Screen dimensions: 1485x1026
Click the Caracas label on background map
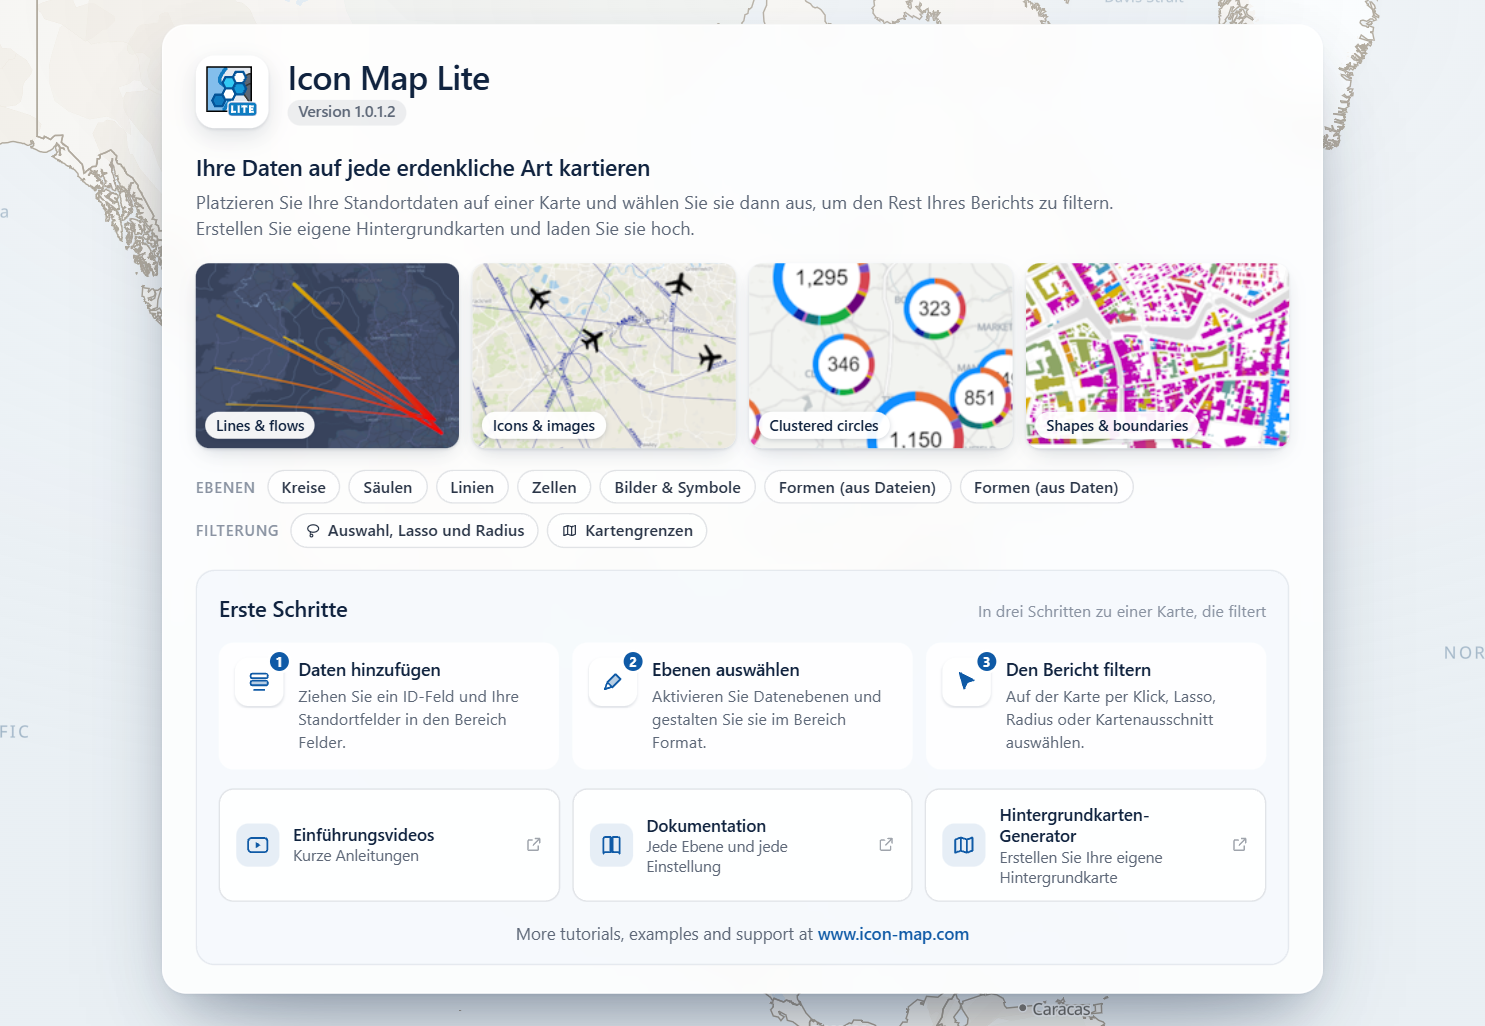[1061, 1009]
